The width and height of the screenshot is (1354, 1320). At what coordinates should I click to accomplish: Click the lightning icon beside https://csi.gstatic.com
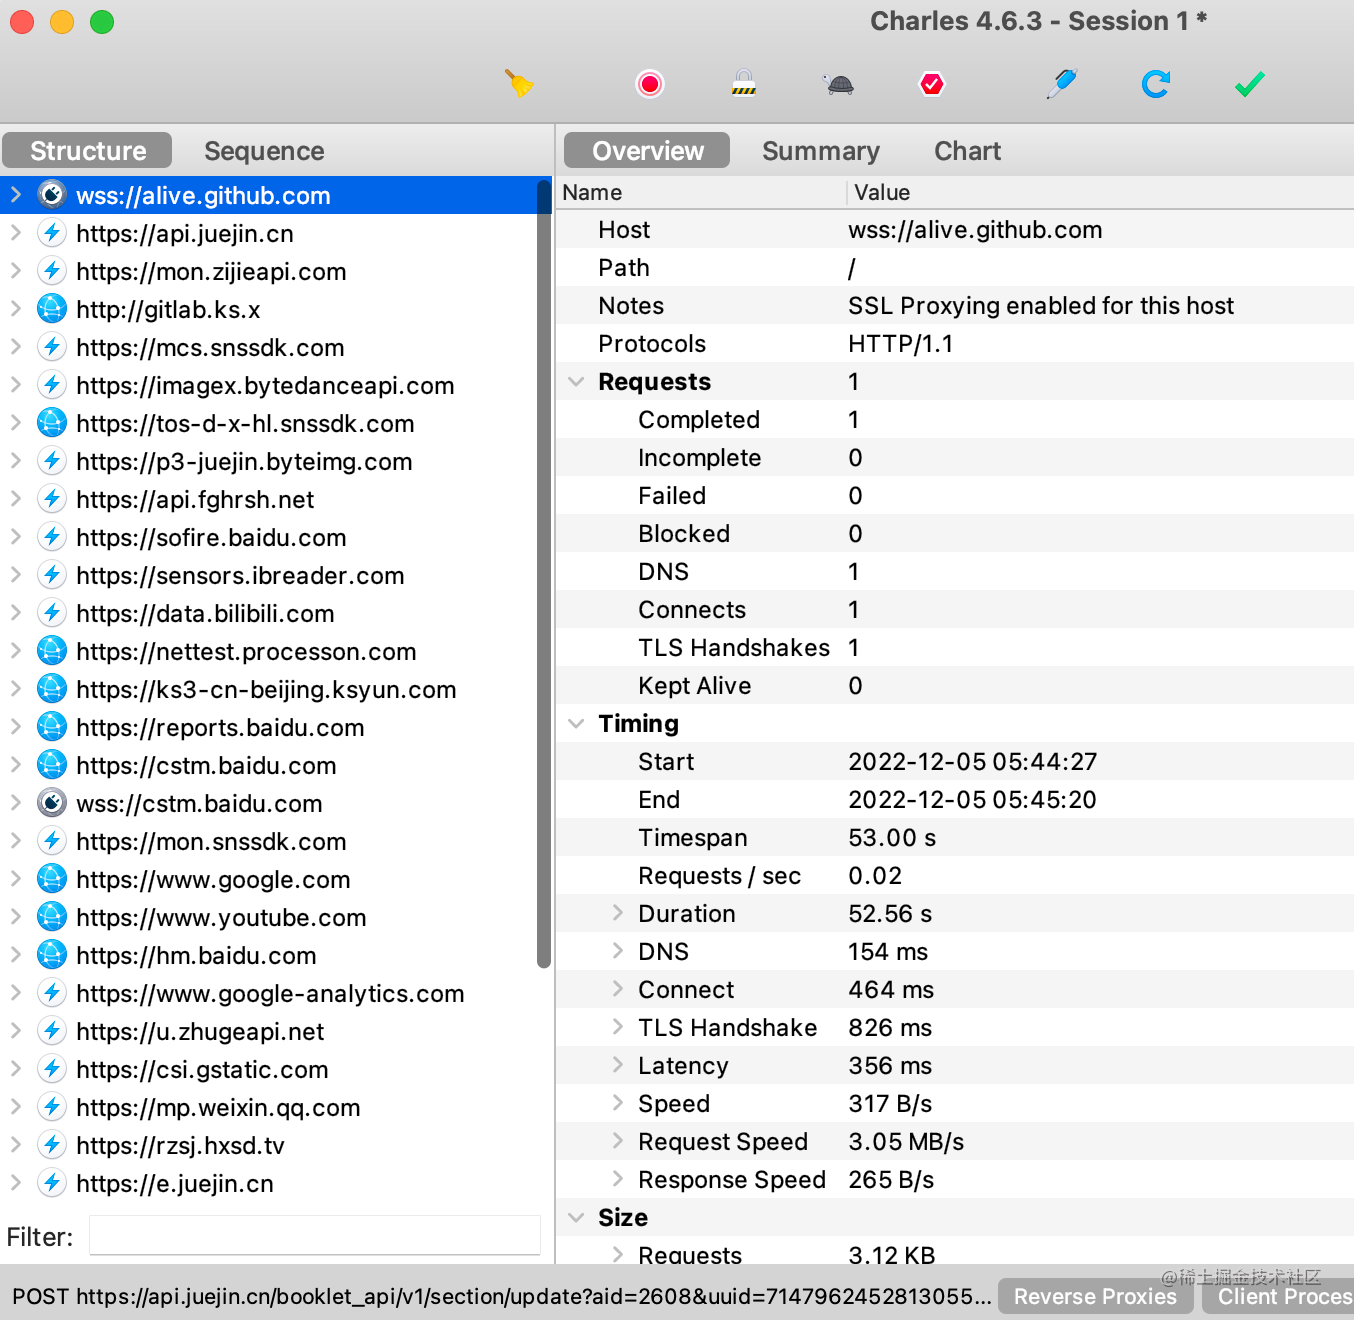click(52, 1069)
